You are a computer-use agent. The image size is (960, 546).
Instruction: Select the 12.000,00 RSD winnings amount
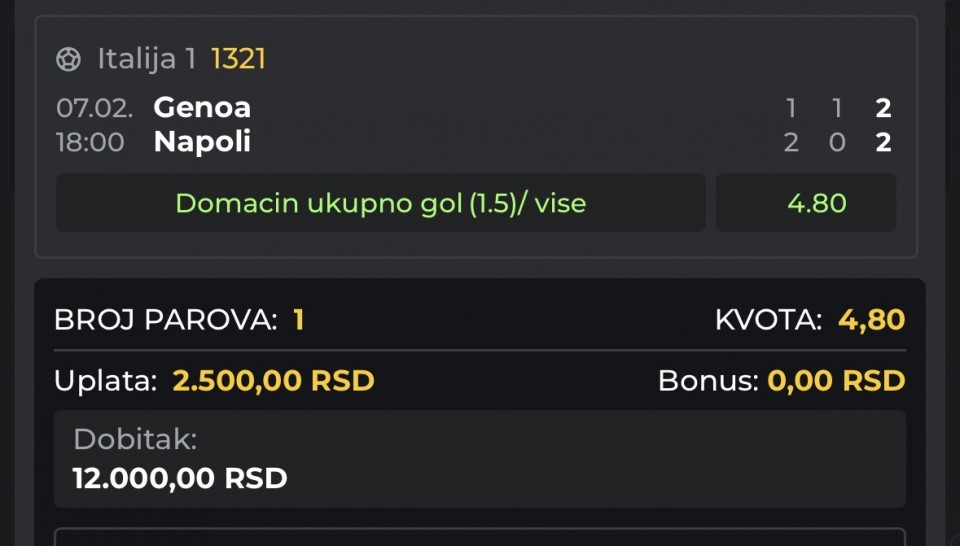(180, 478)
